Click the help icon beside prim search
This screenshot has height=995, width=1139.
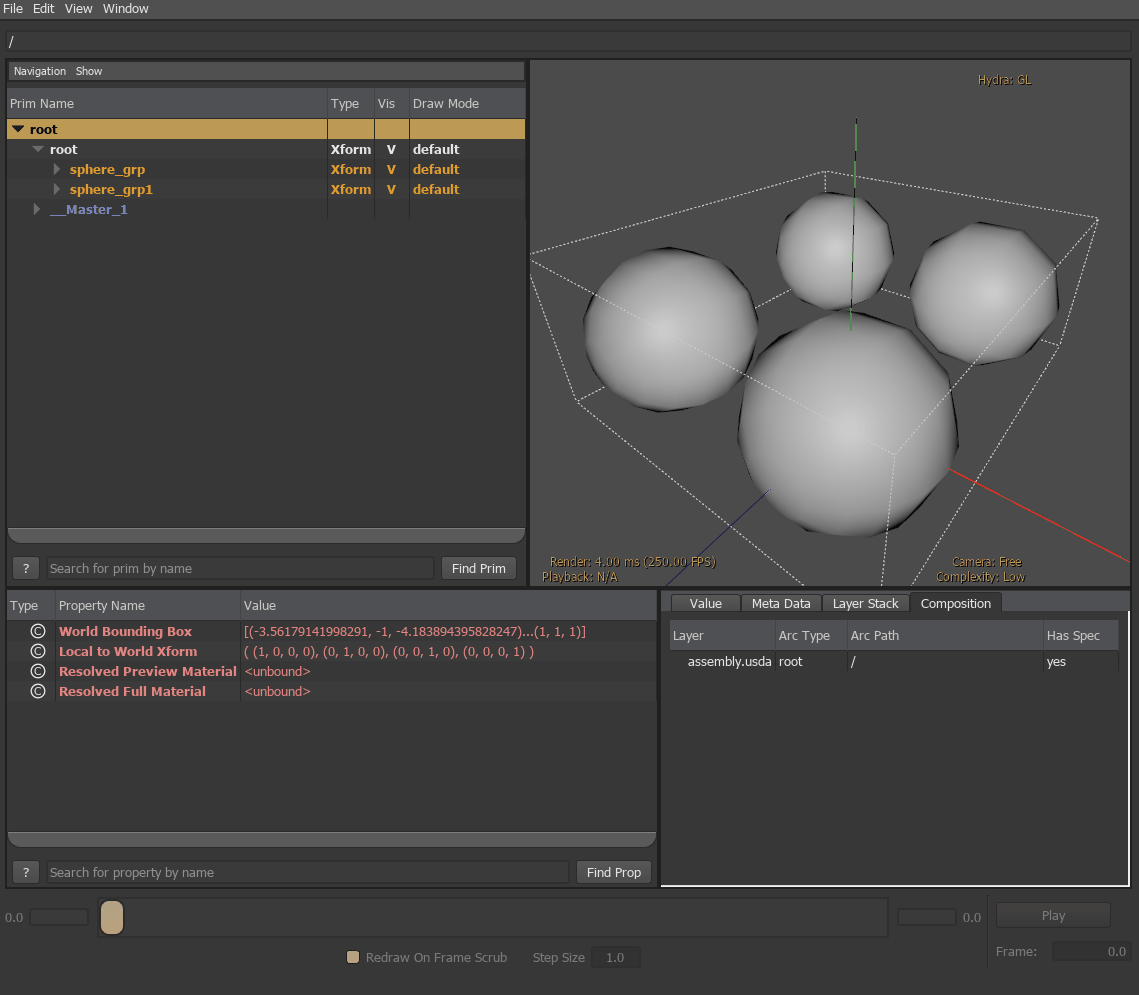(25, 568)
